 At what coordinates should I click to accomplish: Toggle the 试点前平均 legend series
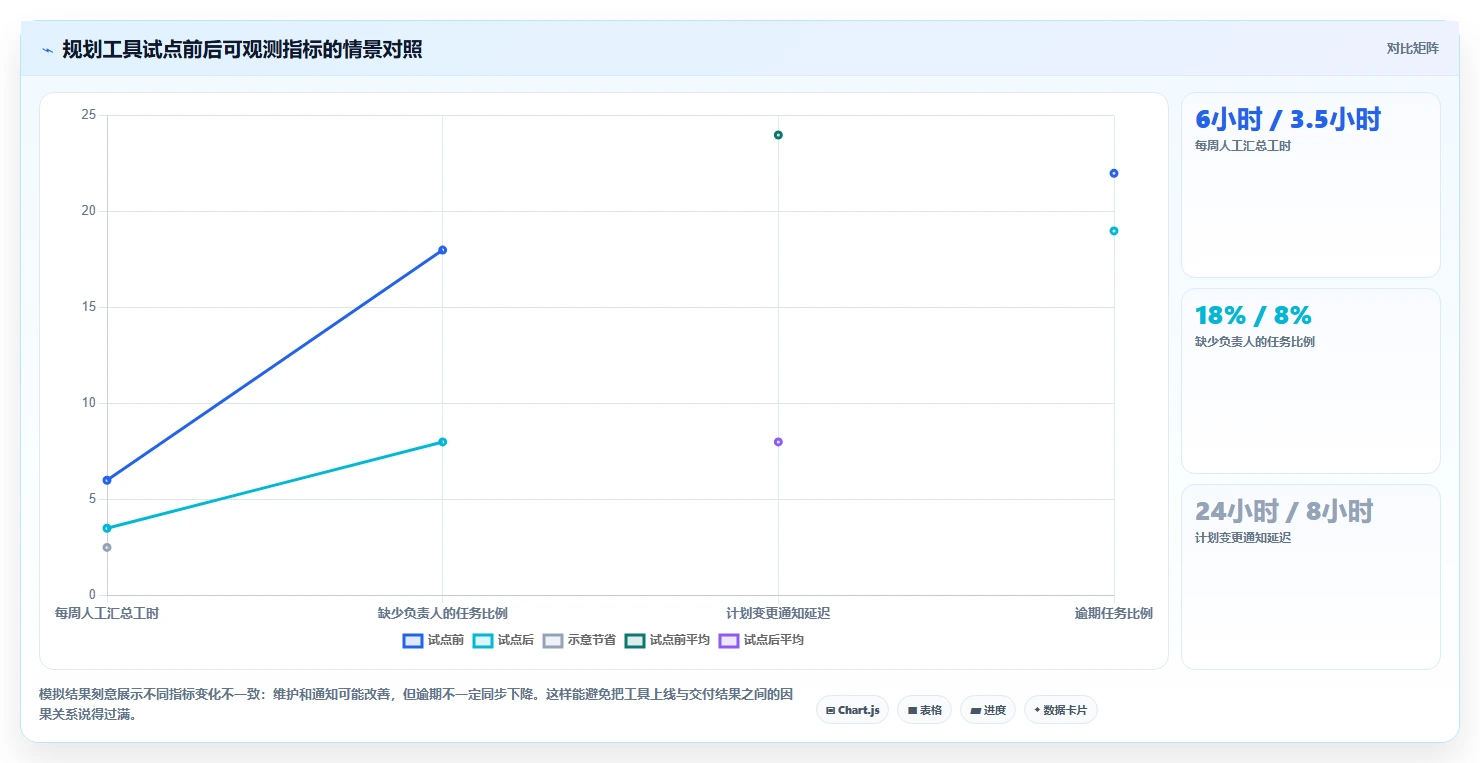667,640
